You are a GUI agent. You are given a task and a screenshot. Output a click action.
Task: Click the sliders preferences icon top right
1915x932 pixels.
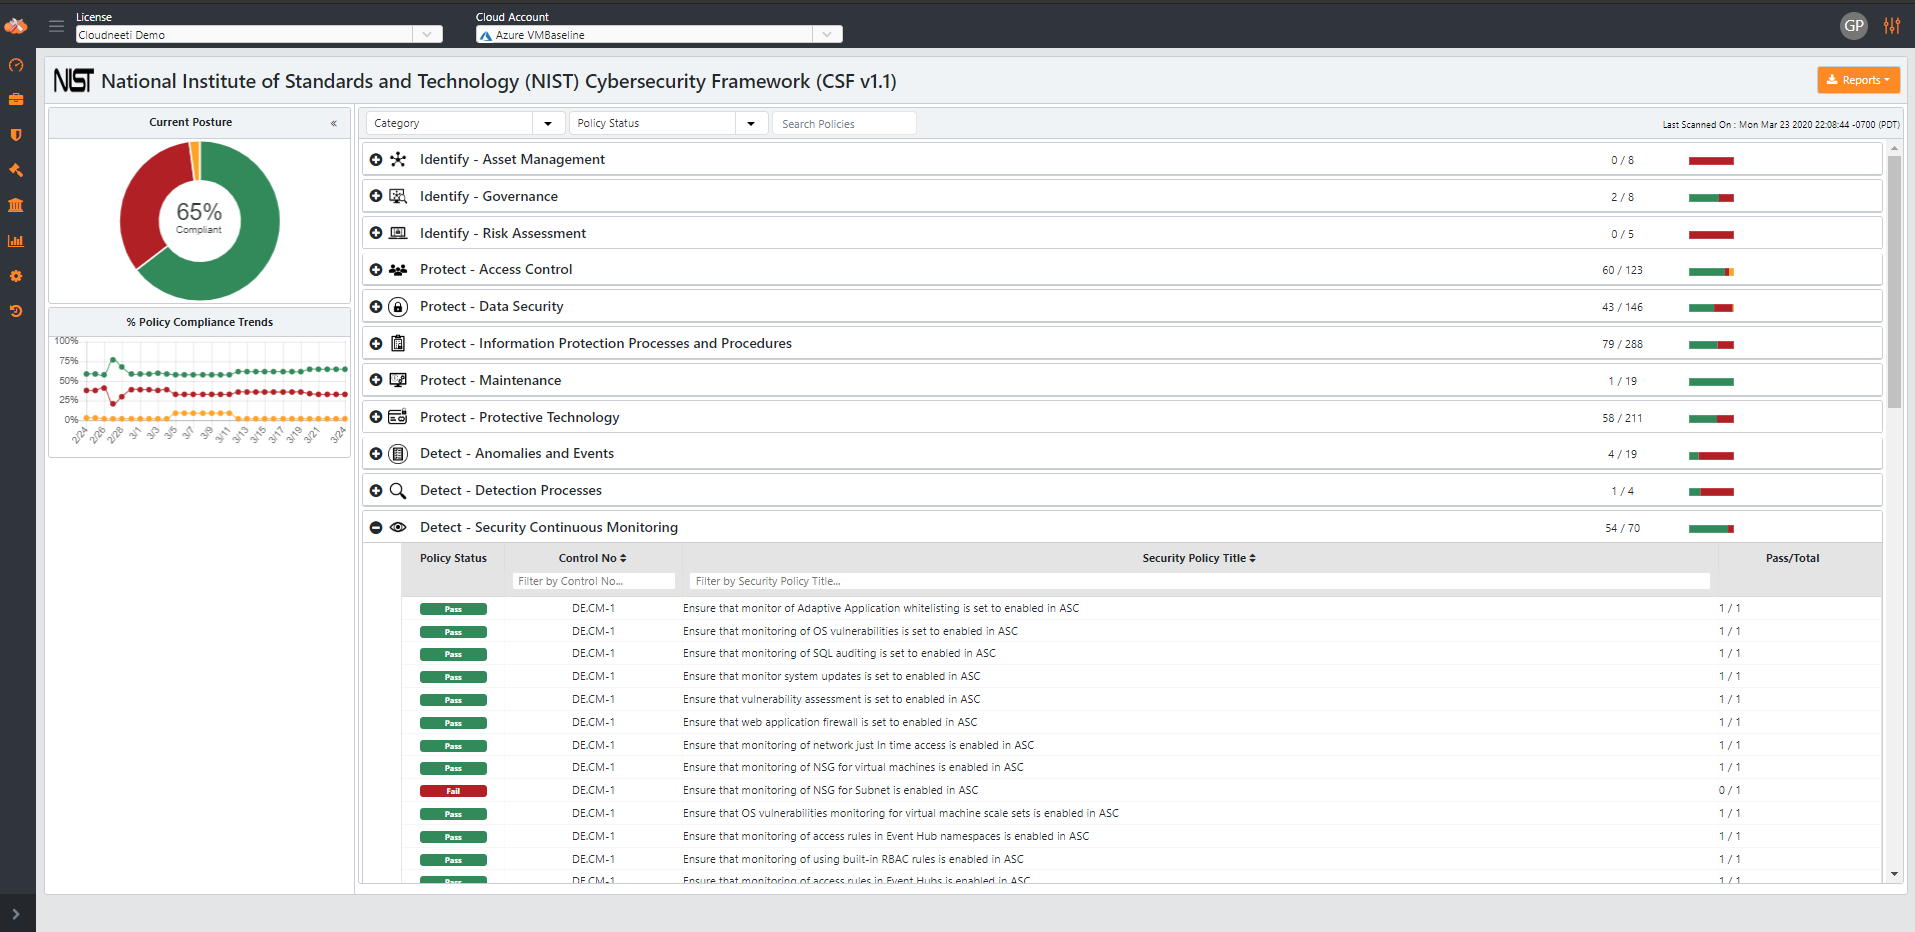[1891, 26]
